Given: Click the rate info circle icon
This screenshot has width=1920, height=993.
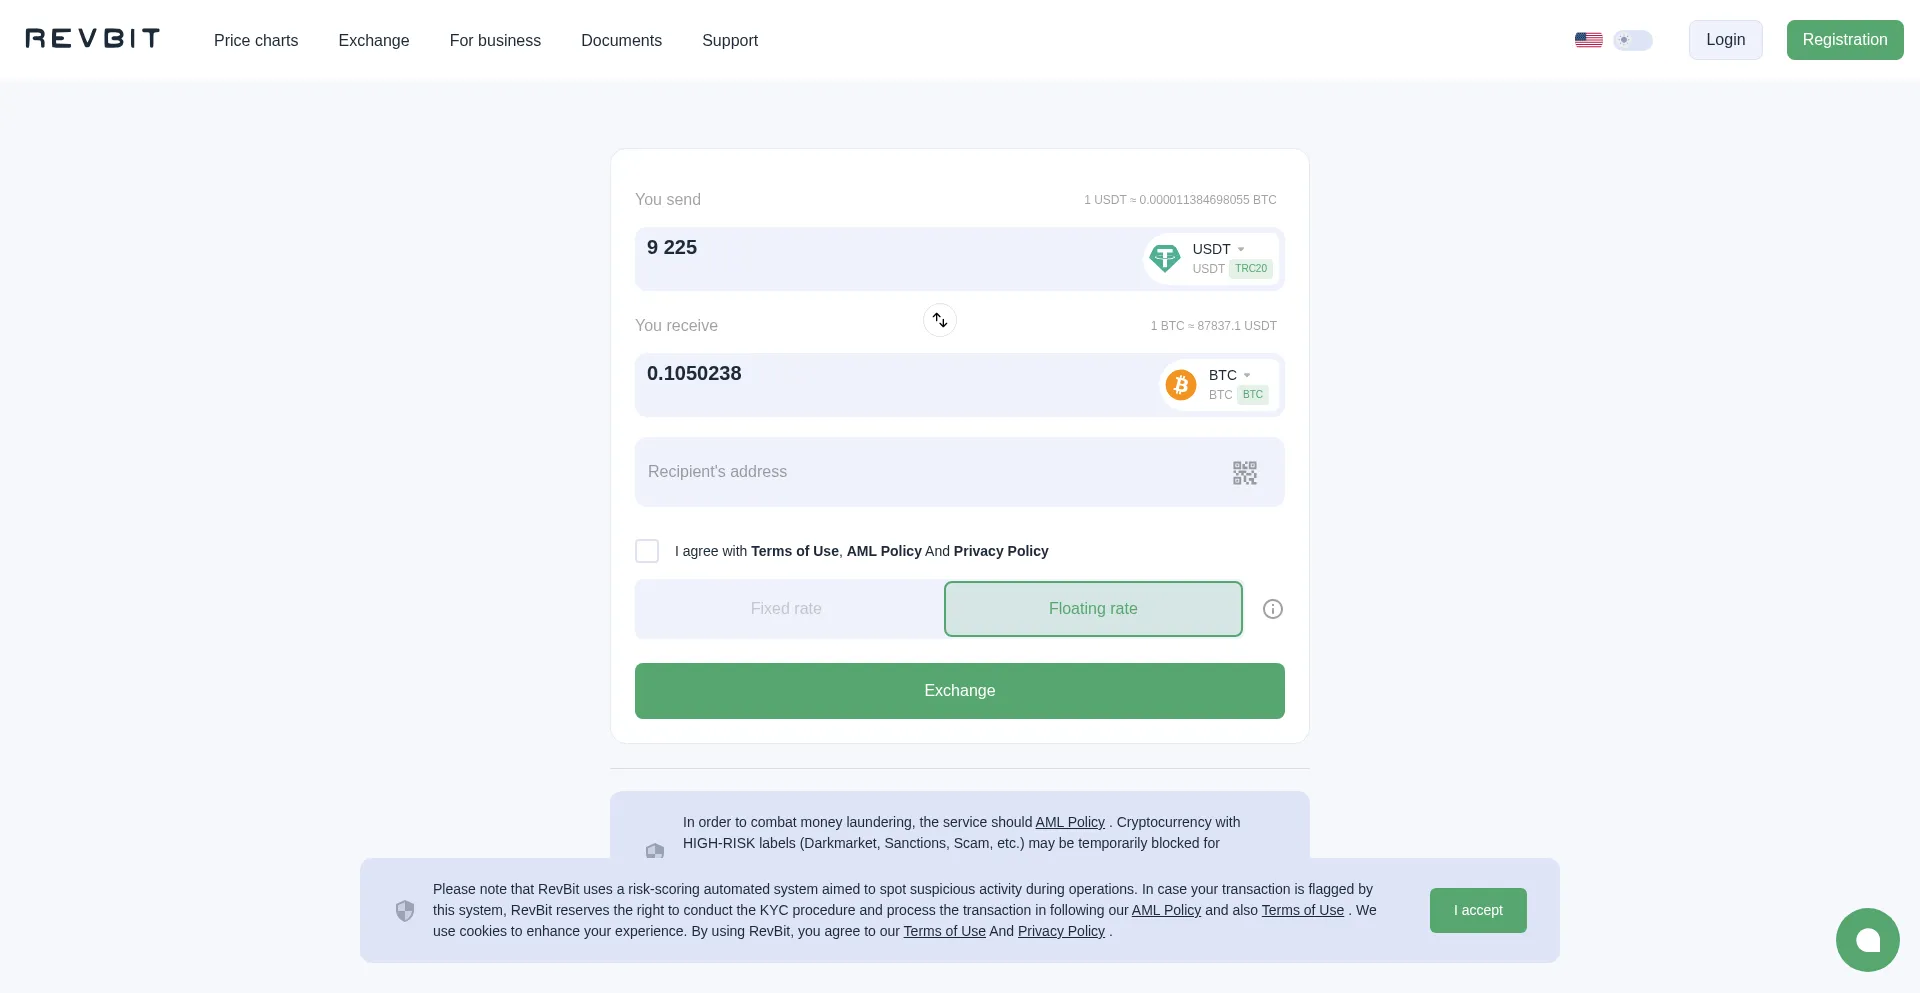Looking at the screenshot, I should point(1272,609).
